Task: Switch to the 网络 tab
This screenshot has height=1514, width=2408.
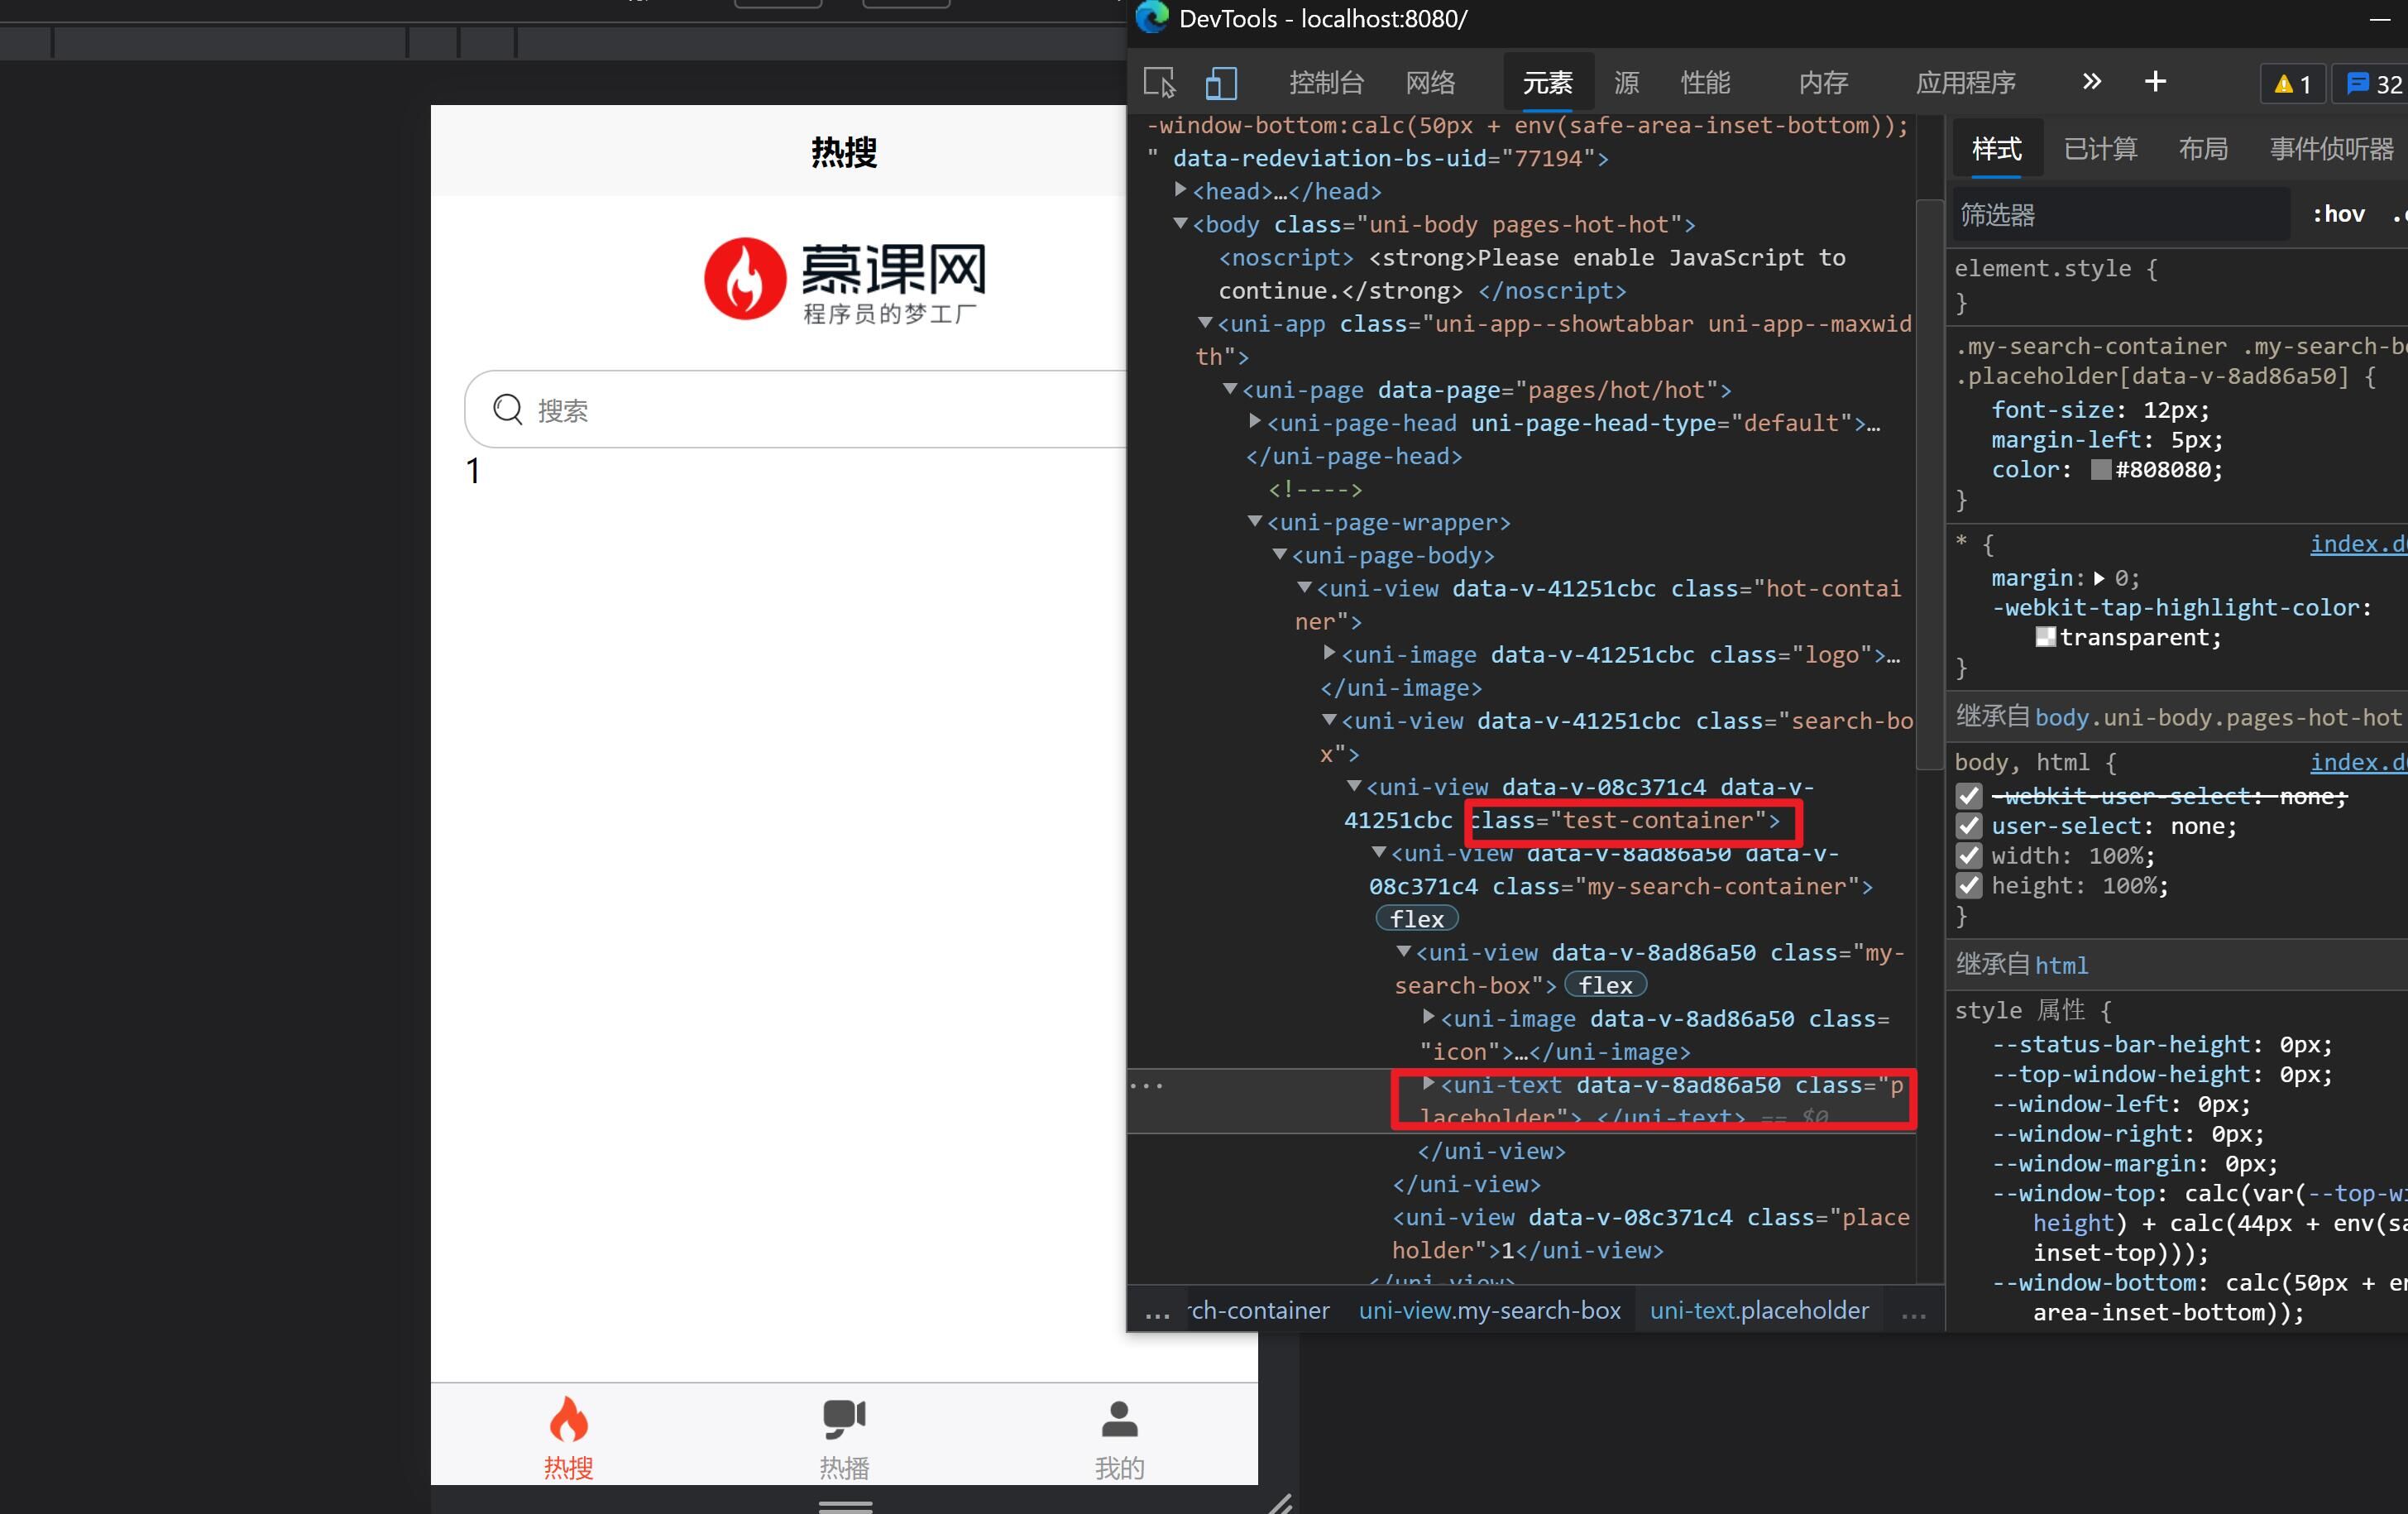Action: coord(1430,83)
